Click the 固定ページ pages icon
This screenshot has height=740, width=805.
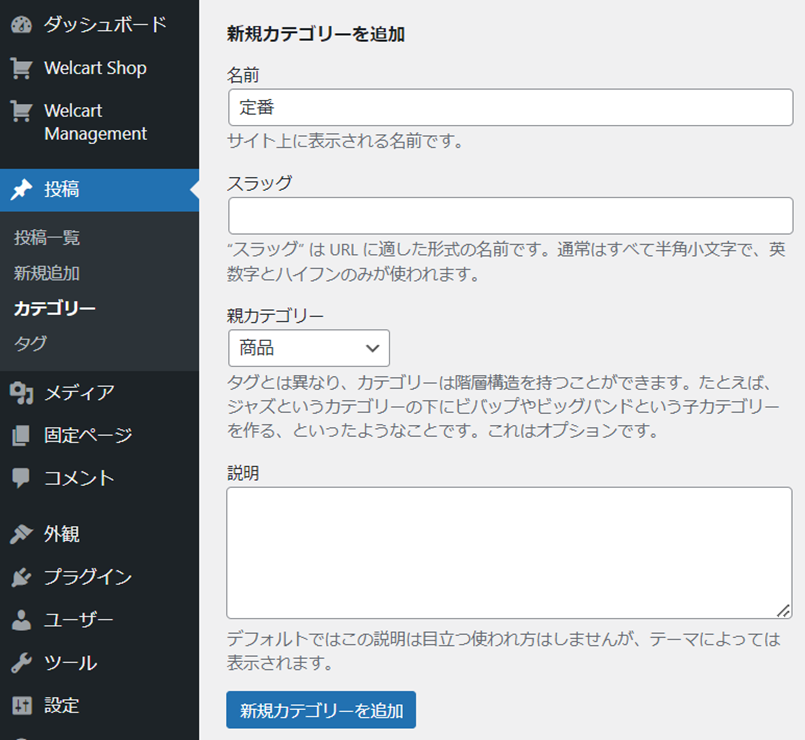coord(21,435)
